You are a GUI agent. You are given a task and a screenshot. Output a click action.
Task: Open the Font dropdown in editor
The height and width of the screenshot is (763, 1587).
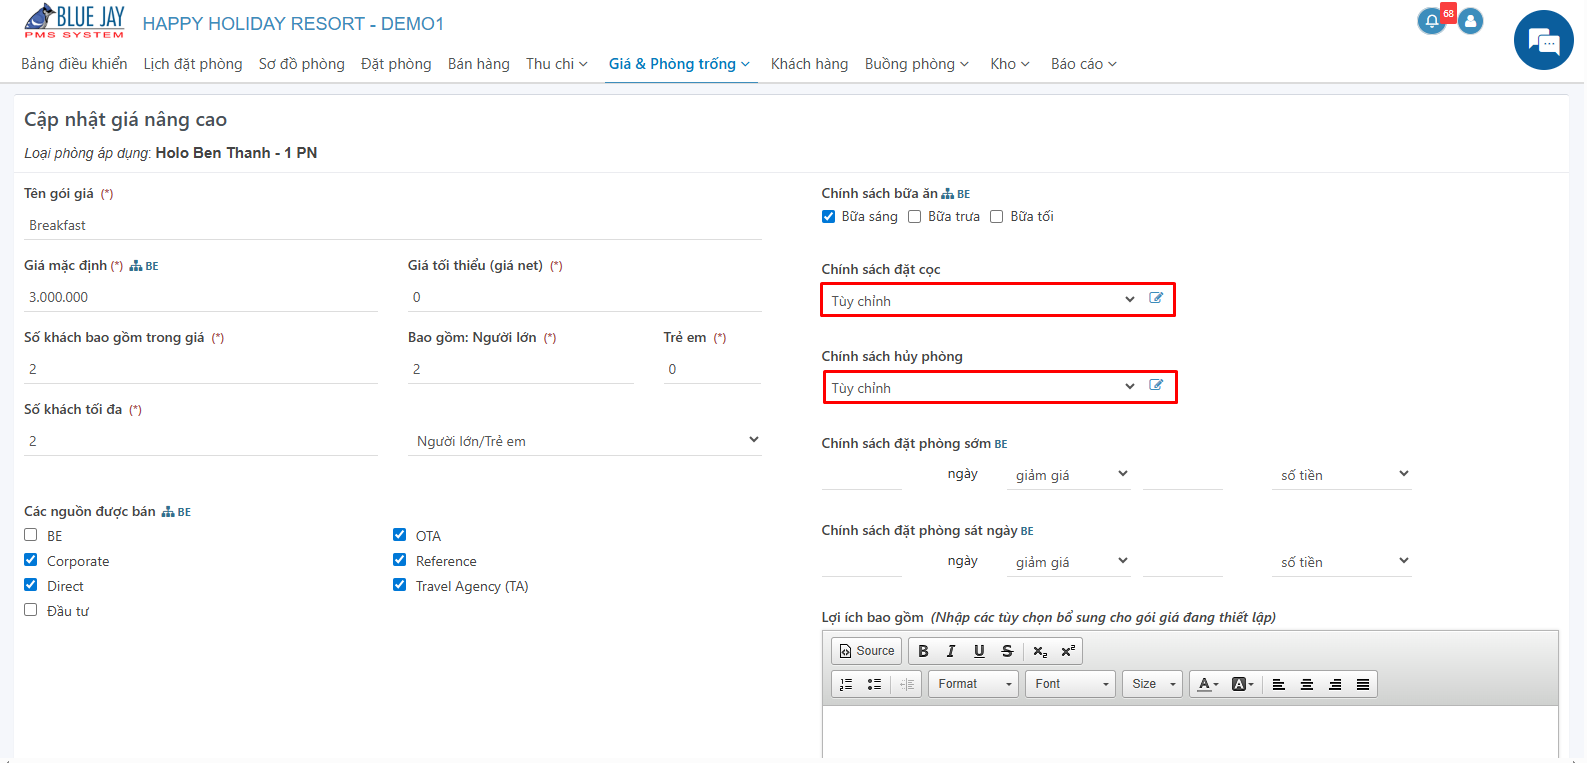[x=1071, y=684]
